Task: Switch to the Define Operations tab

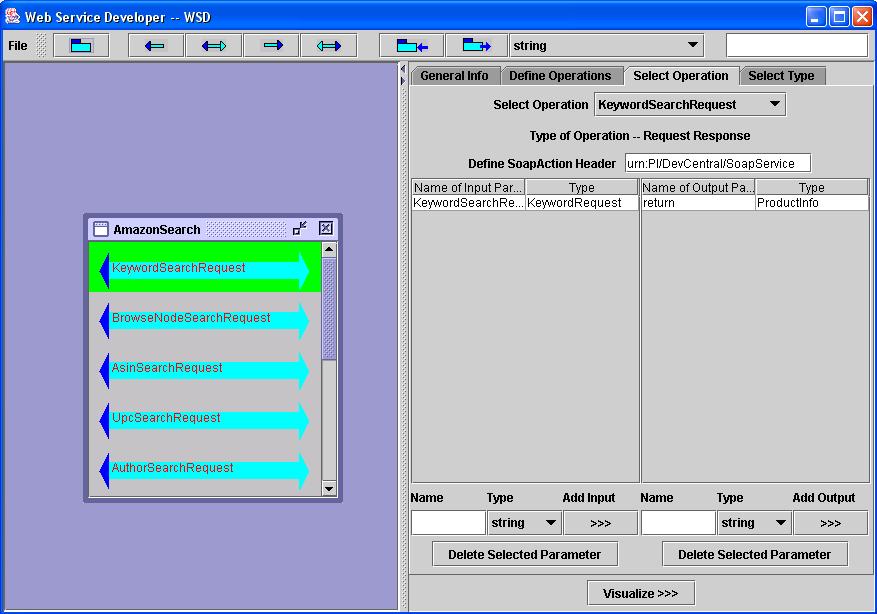Action: tap(560, 76)
